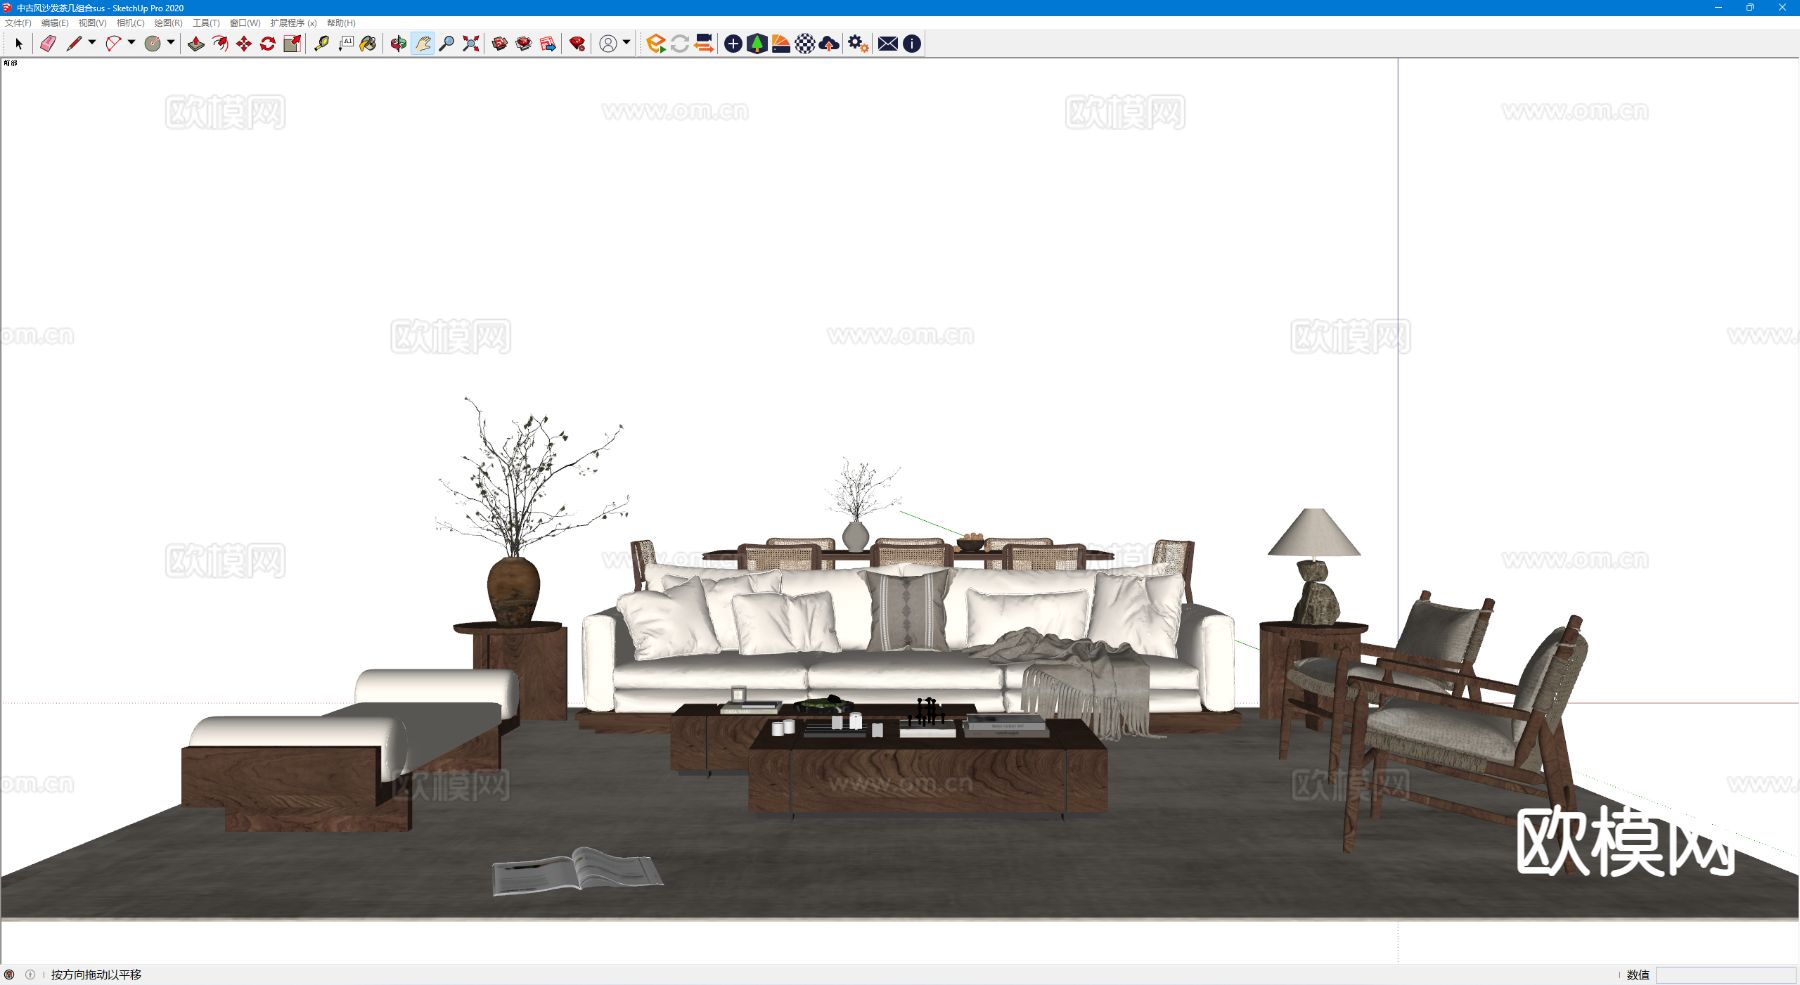
Task: Open the account sign-in profile icon
Action: (x=608, y=44)
